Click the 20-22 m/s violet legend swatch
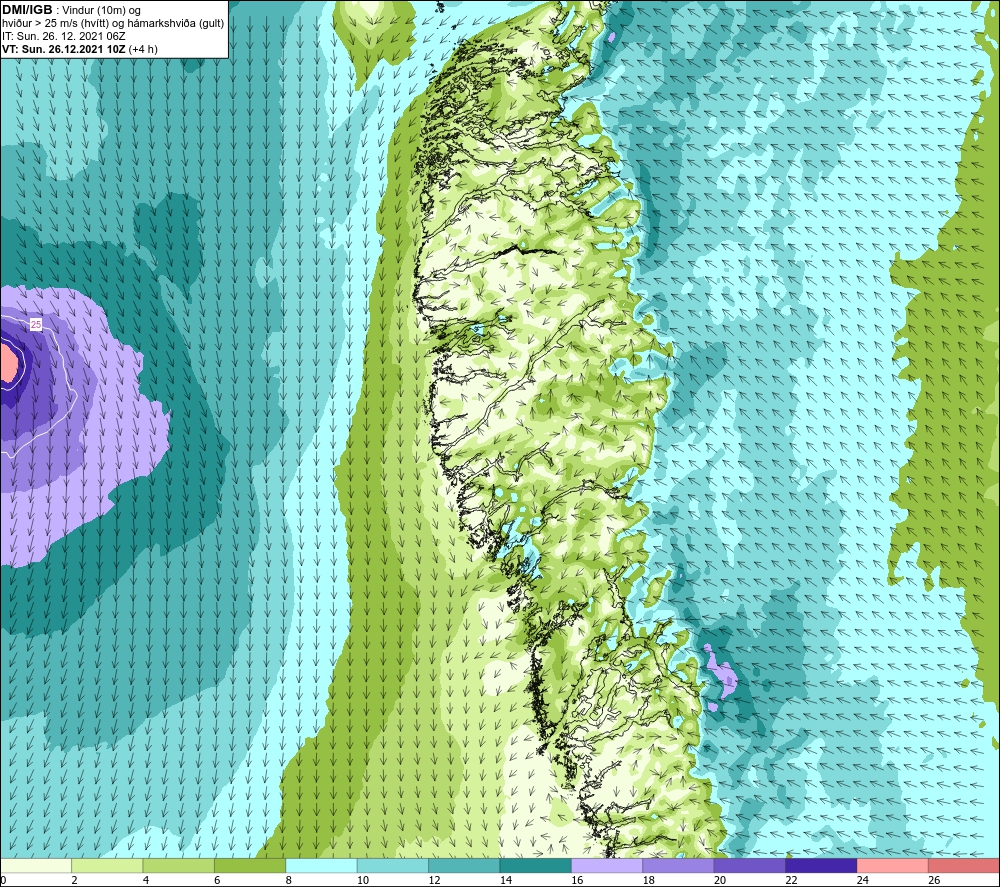 pos(750,866)
